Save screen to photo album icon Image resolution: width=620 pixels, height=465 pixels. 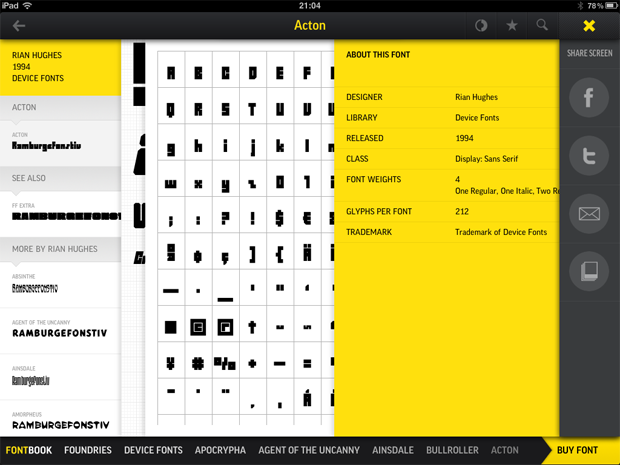[x=589, y=271]
